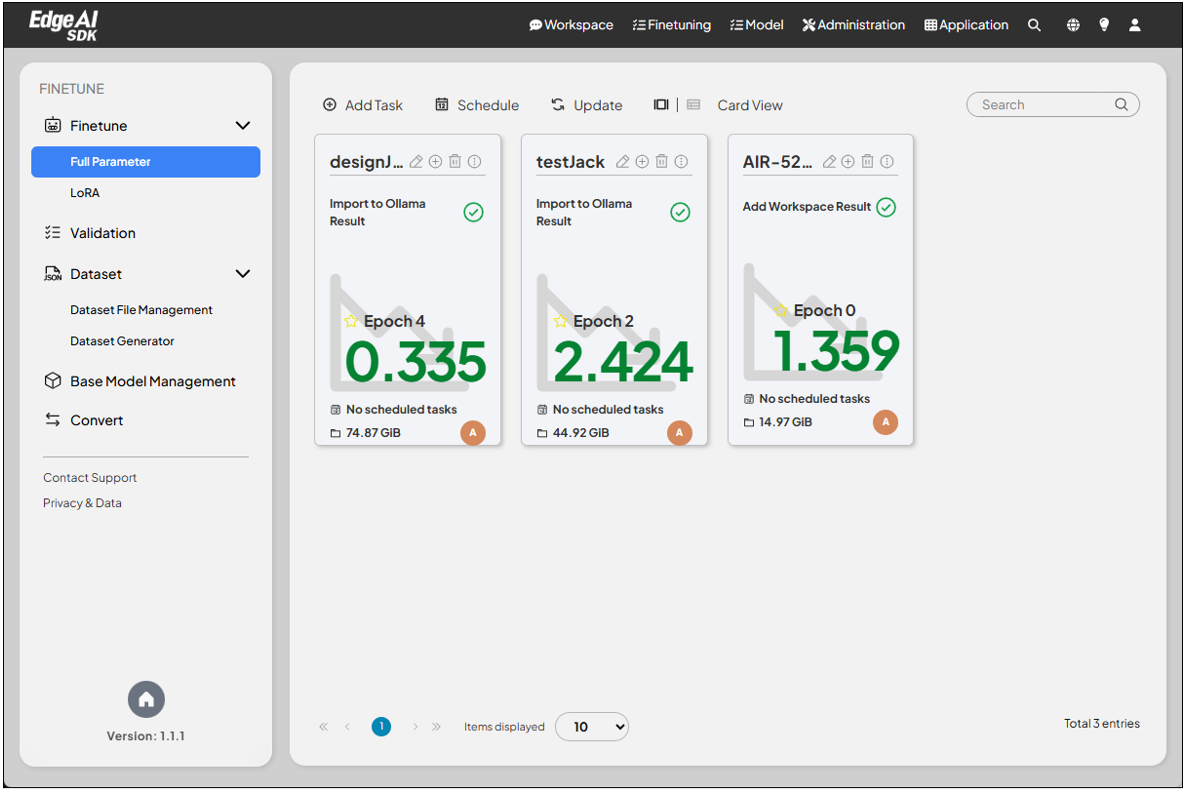Go home using the house icon
This screenshot has width=1187, height=792.
pos(146,699)
